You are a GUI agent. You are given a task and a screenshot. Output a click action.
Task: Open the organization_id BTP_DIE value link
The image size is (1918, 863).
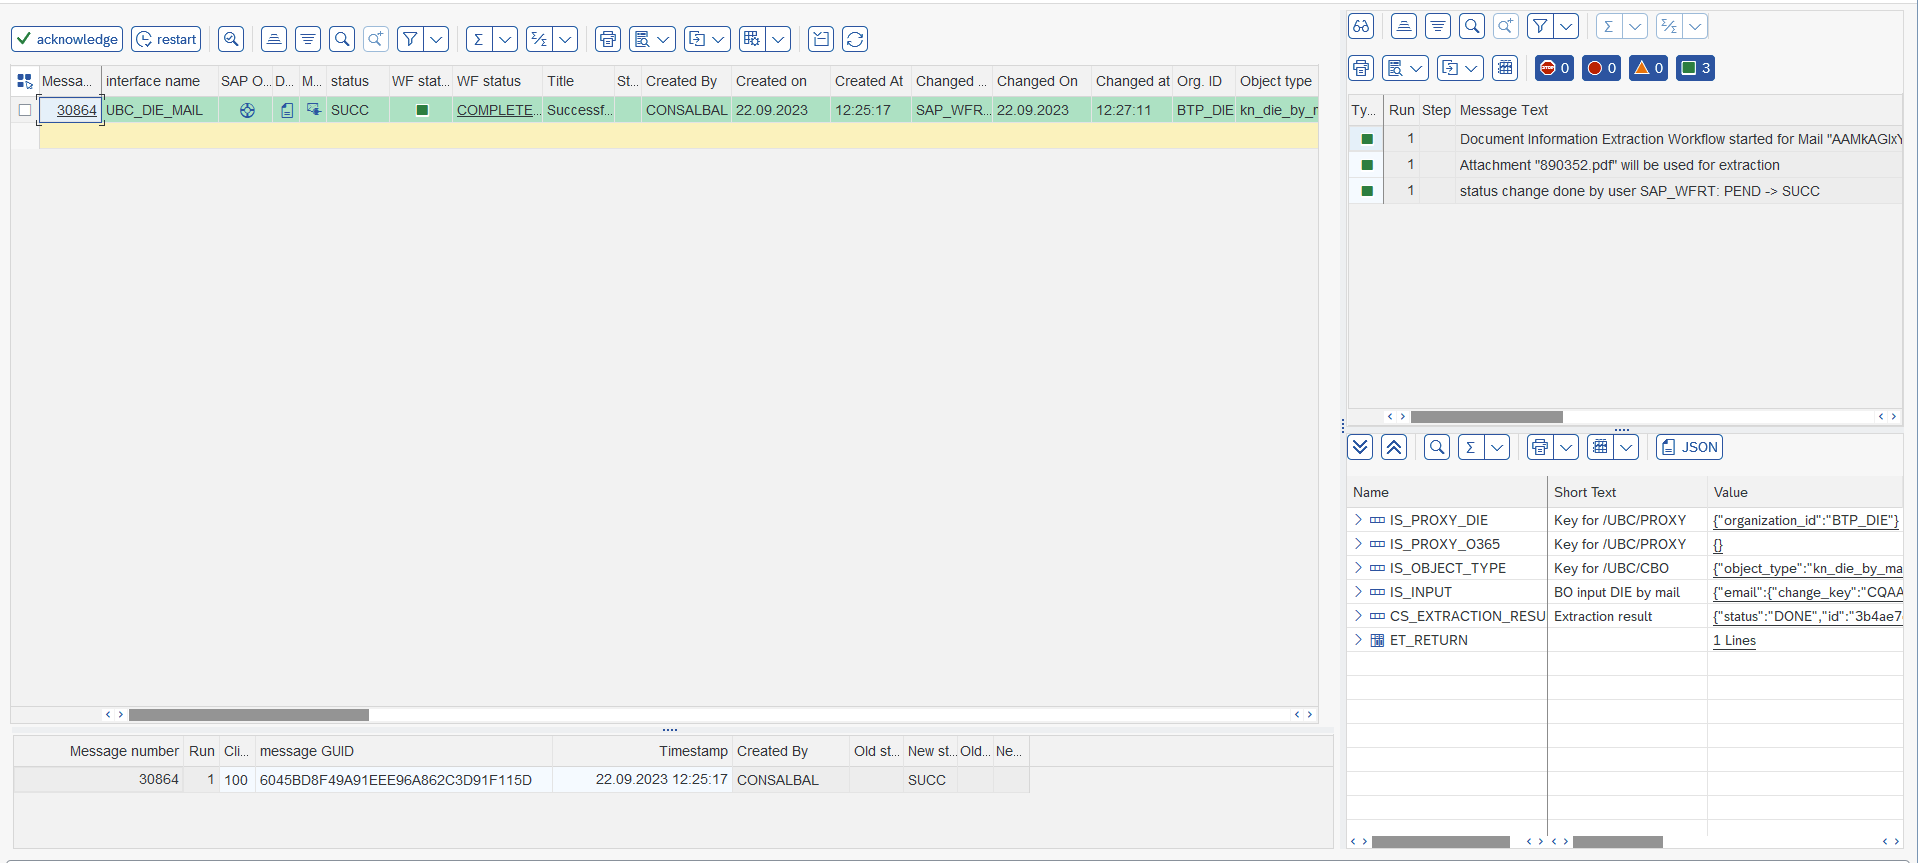click(1805, 520)
